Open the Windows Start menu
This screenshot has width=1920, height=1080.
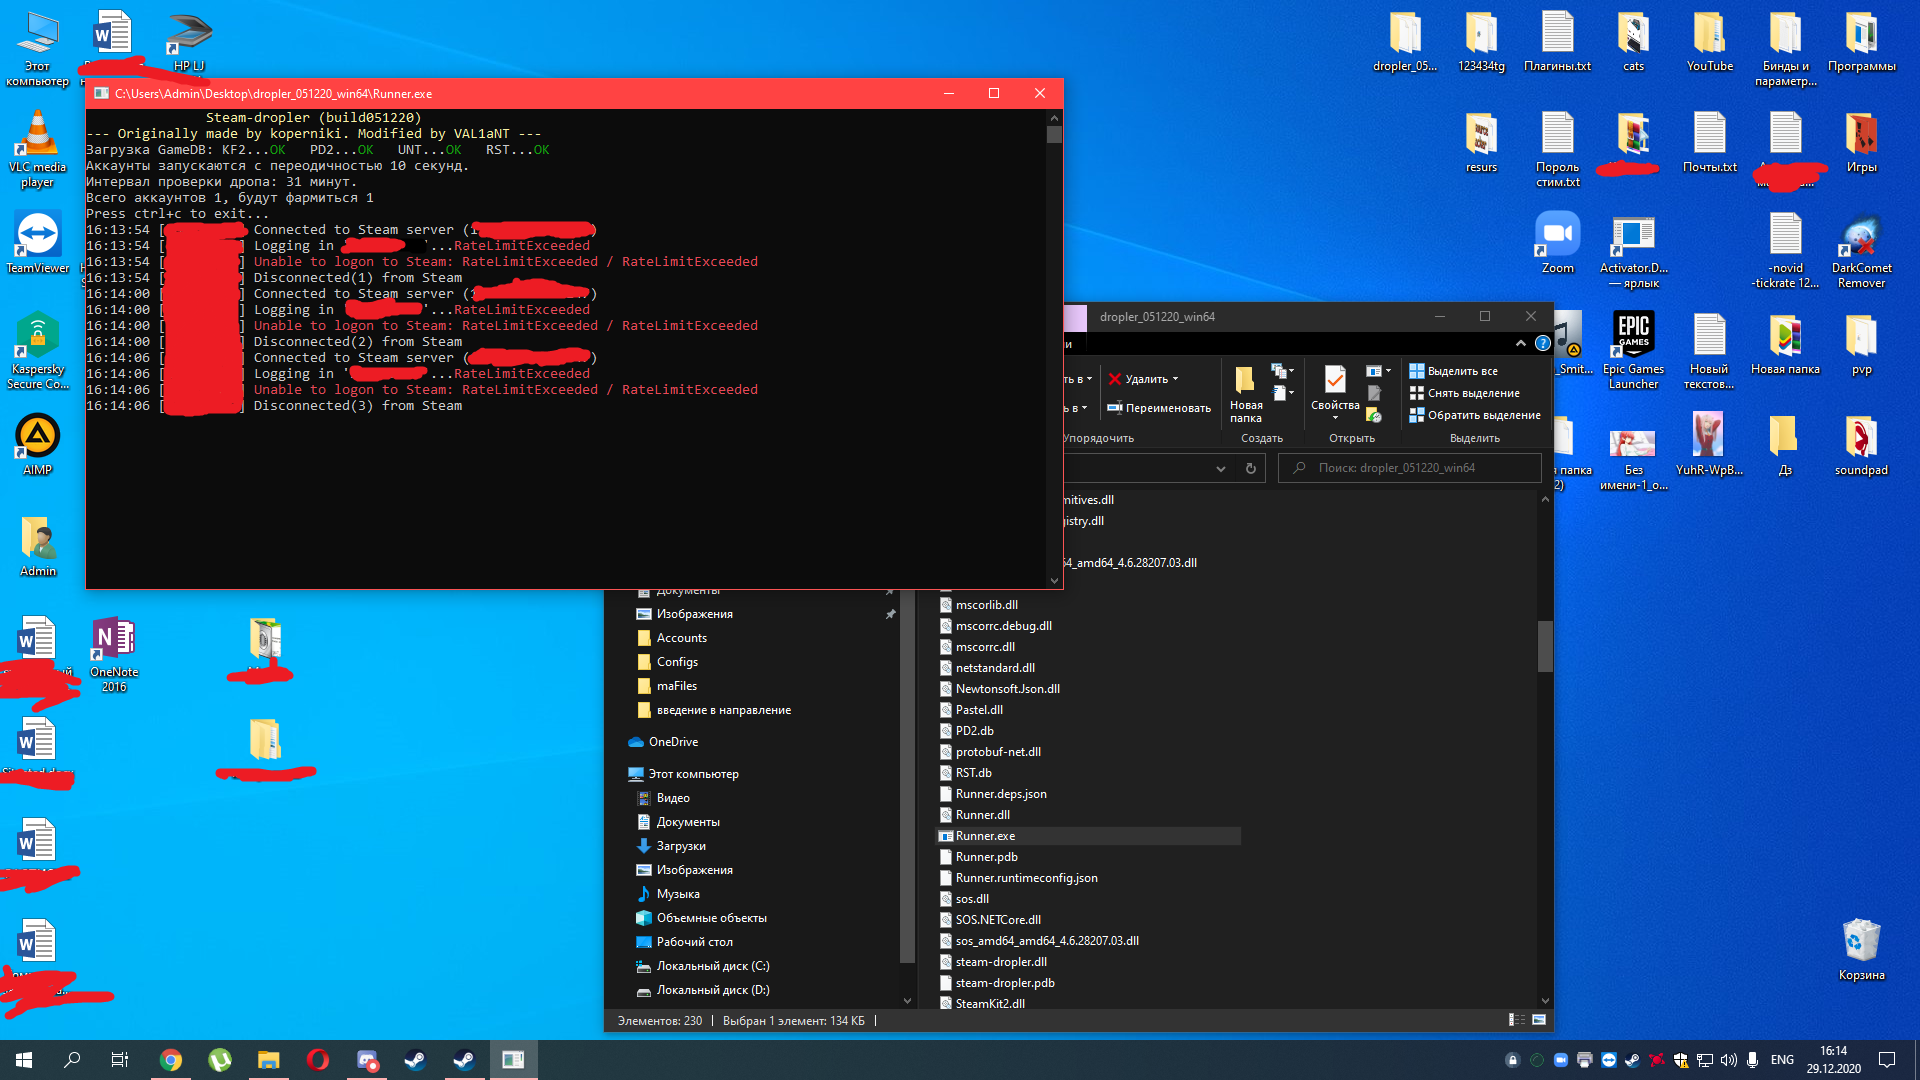click(24, 1060)
